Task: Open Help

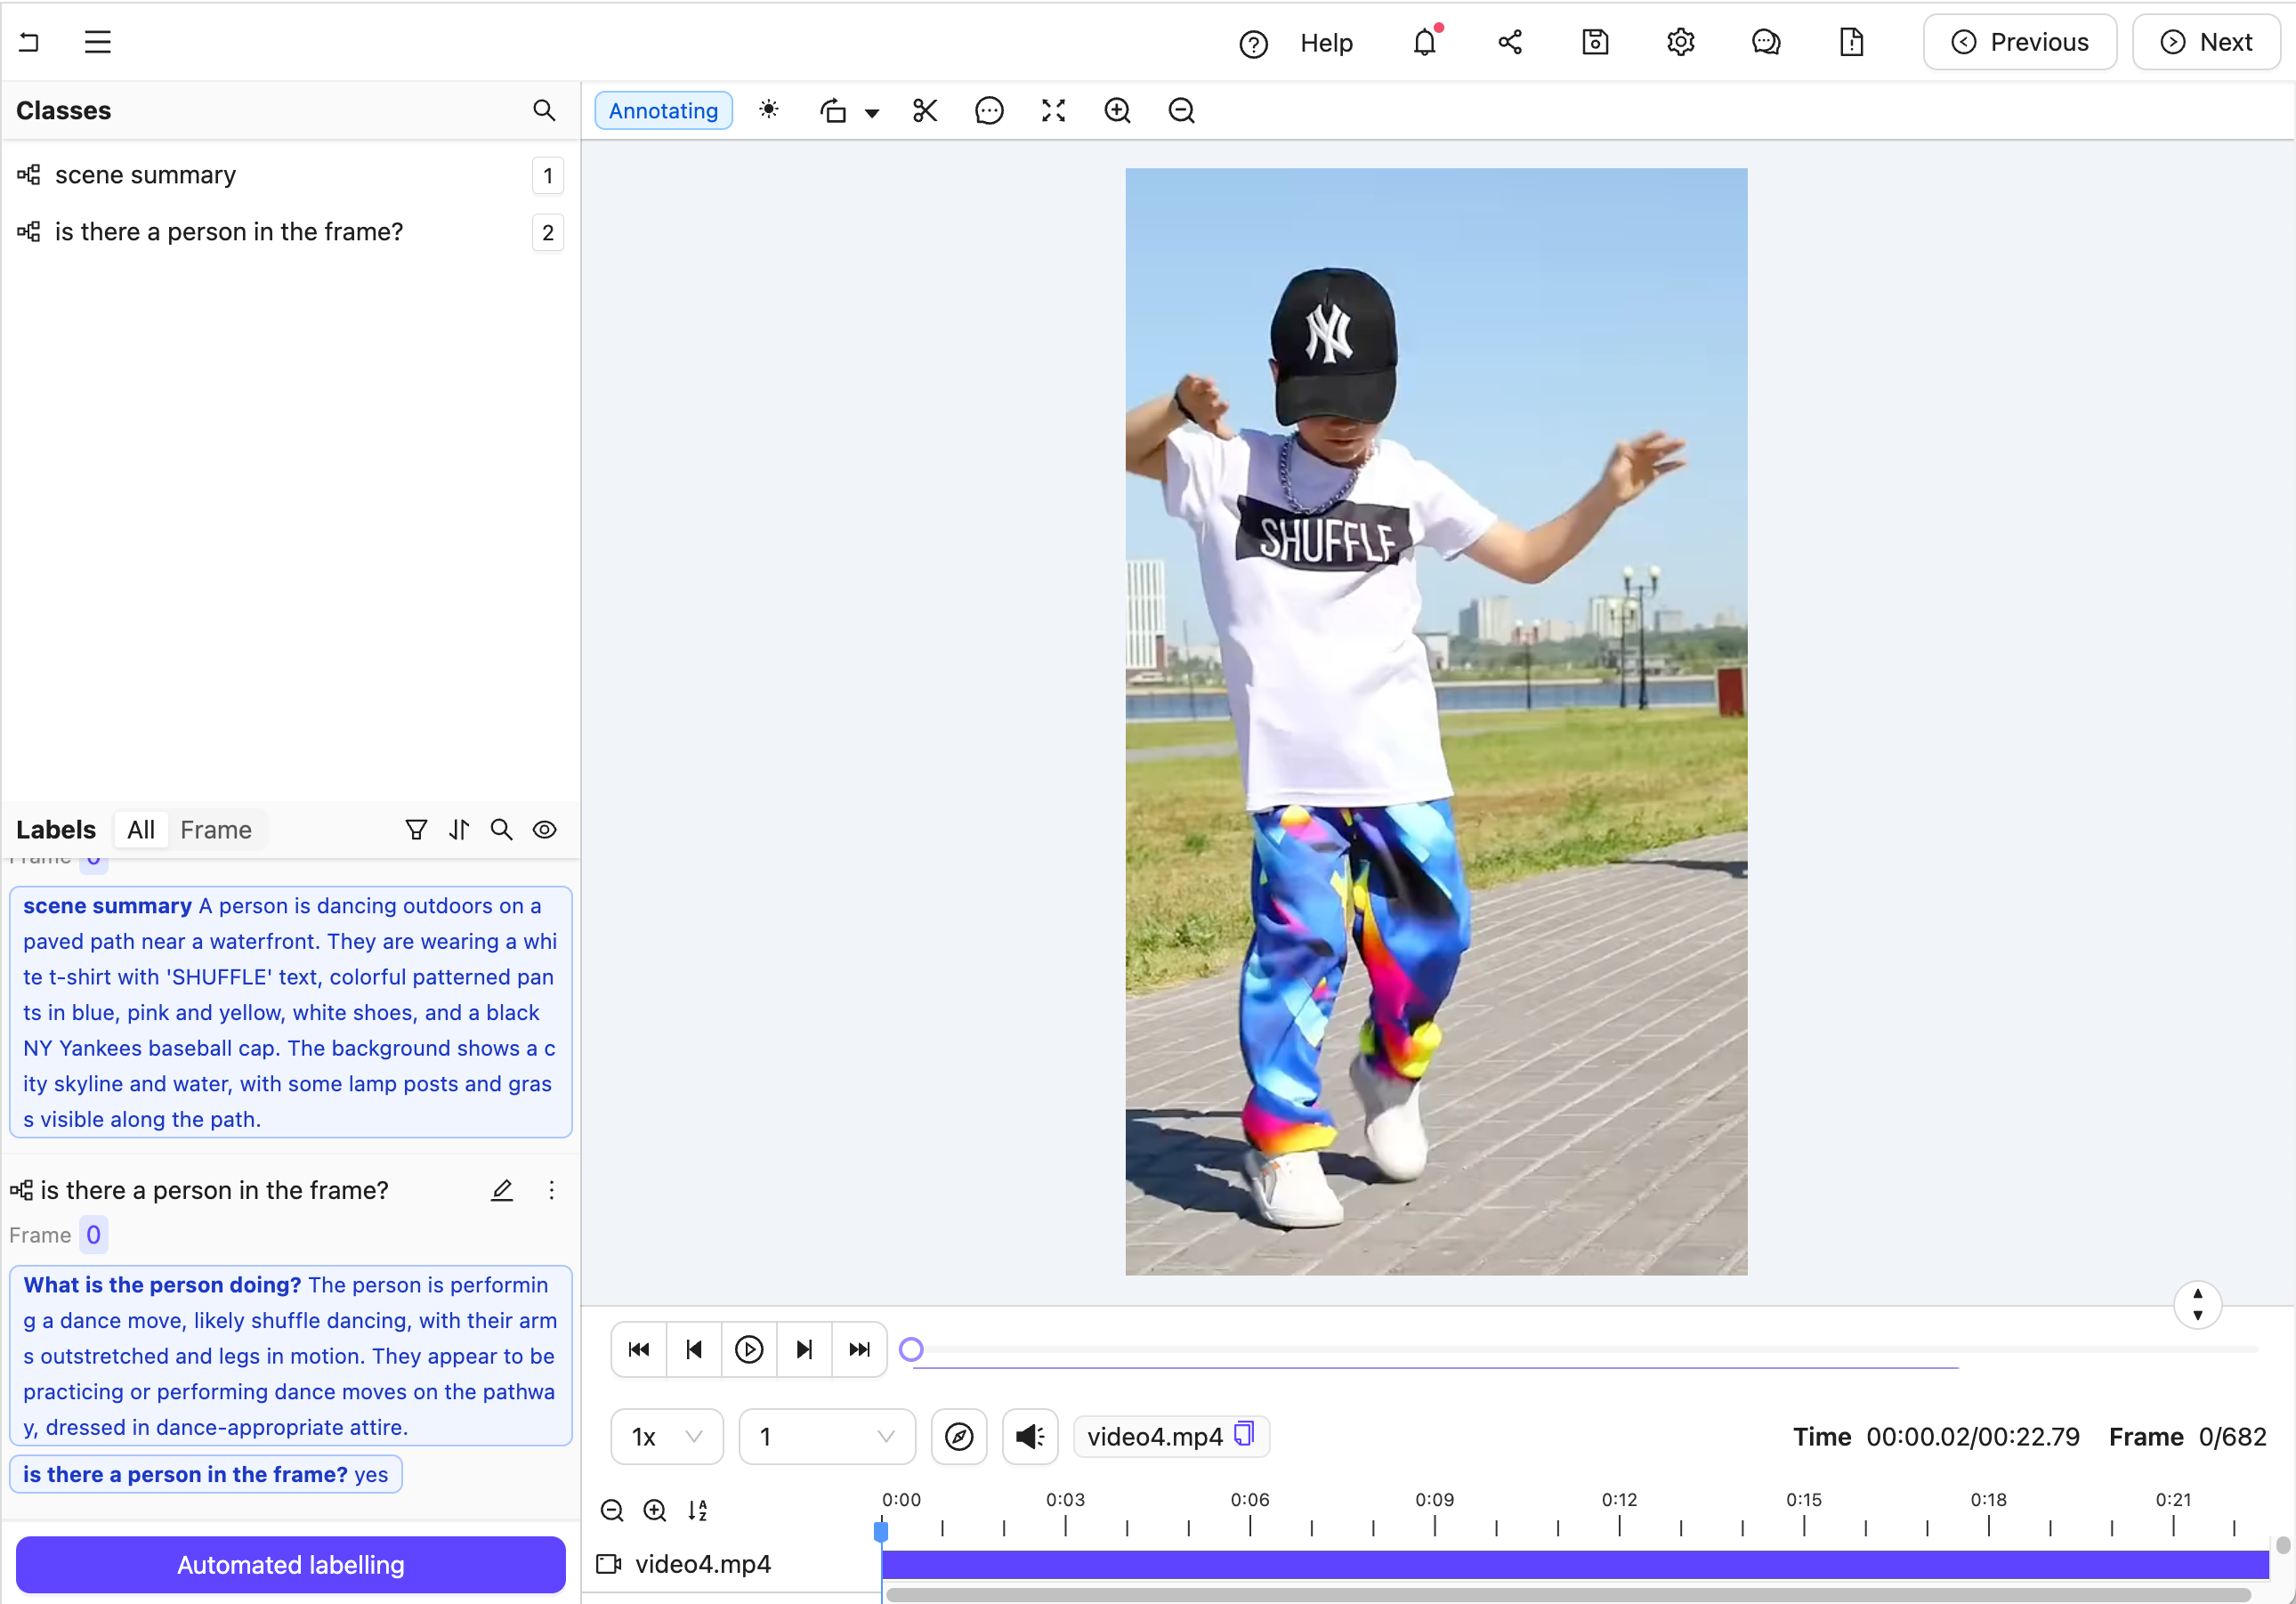Action: click(1325, 43)
